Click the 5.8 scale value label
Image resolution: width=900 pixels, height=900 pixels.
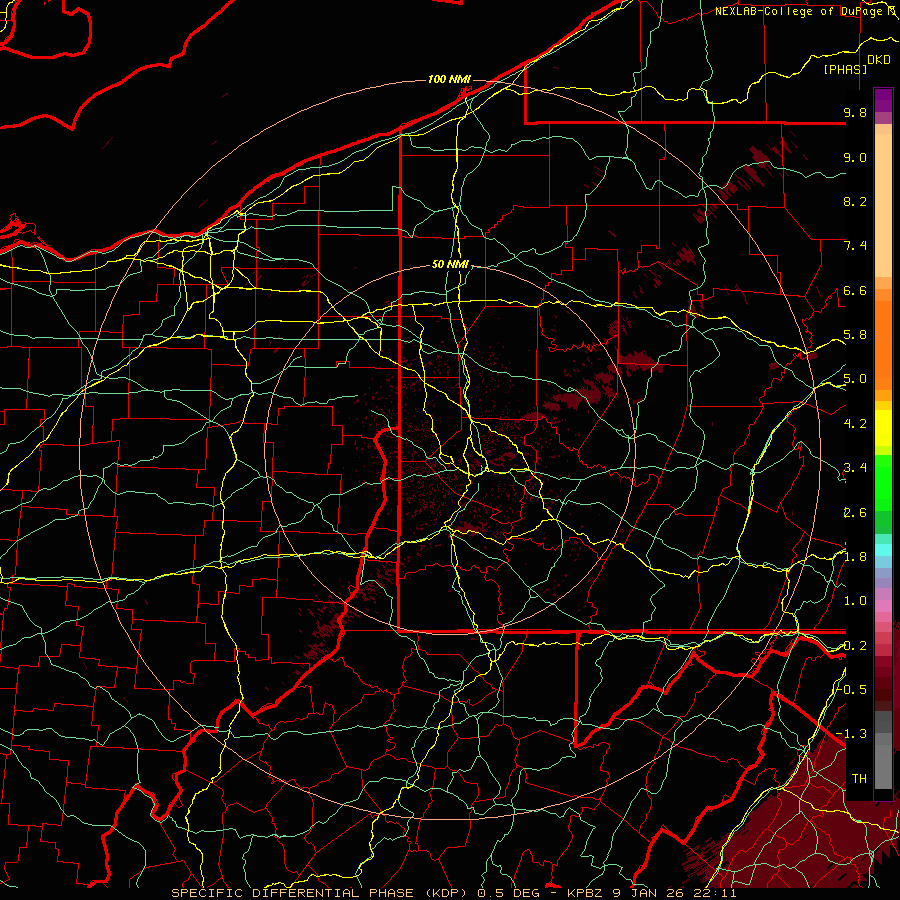(855, 335)
